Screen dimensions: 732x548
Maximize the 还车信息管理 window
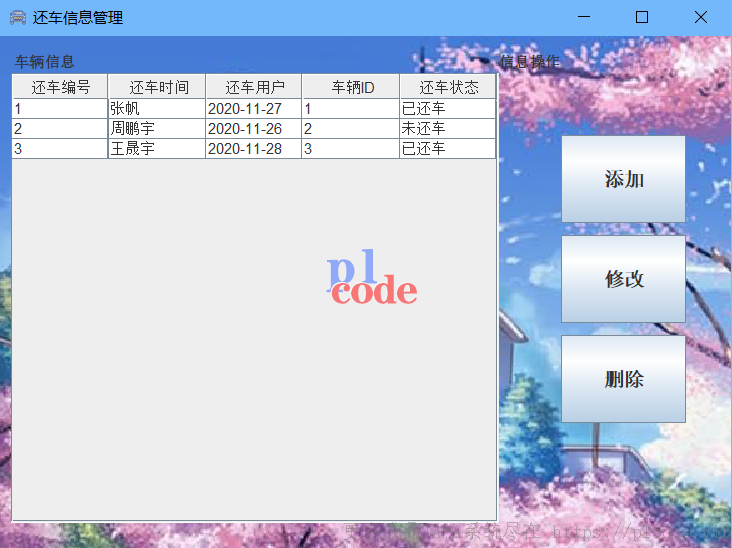642,17
